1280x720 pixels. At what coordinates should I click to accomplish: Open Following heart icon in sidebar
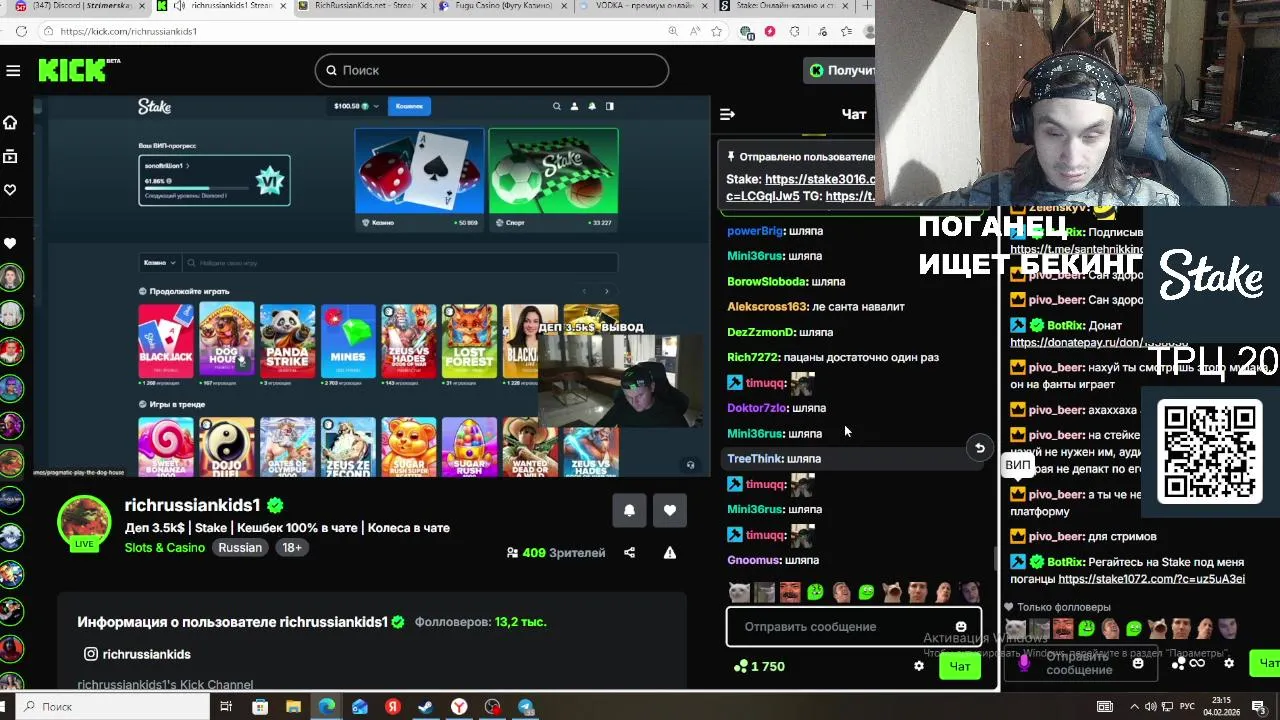click(x=10, y=190)
